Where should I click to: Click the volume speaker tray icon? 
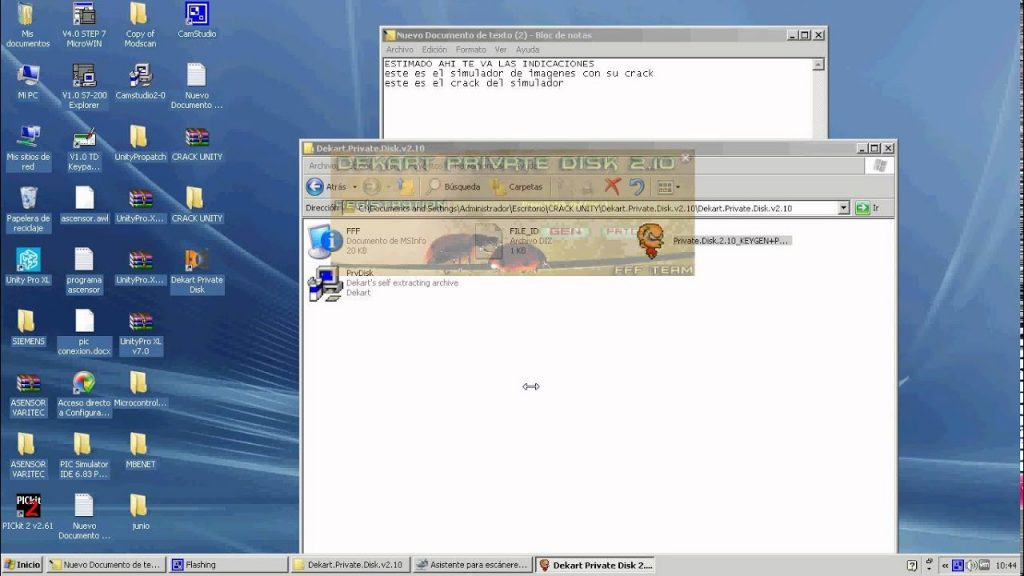pyautogui.click(x=971, y=566)
